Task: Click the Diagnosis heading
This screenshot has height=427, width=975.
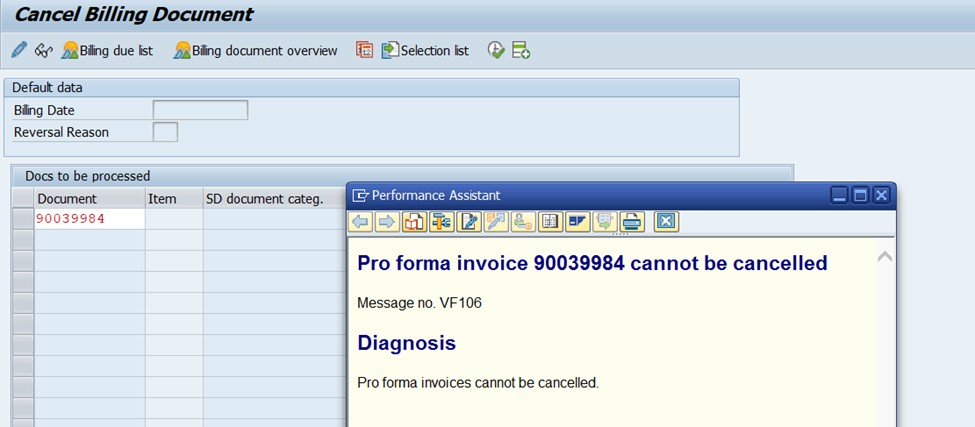Action: (407, 342)
